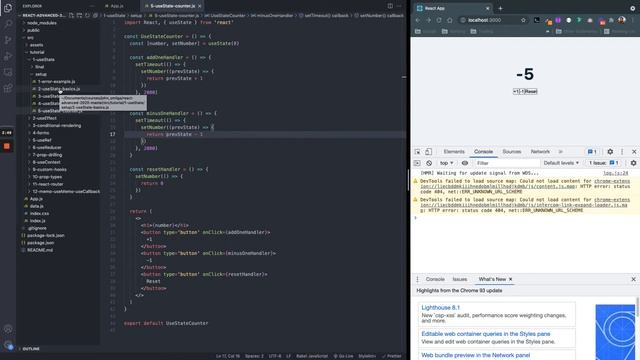Open Run and Debug view
Viewport: 640px width, 360px height.
click(8, 56)
